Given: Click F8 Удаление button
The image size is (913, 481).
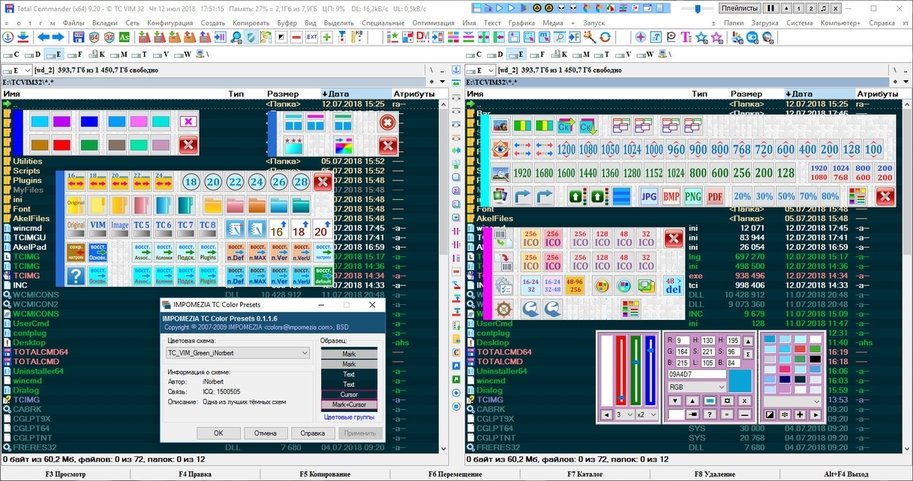Looking at the screenshot, I should click(x=714, y=474).
